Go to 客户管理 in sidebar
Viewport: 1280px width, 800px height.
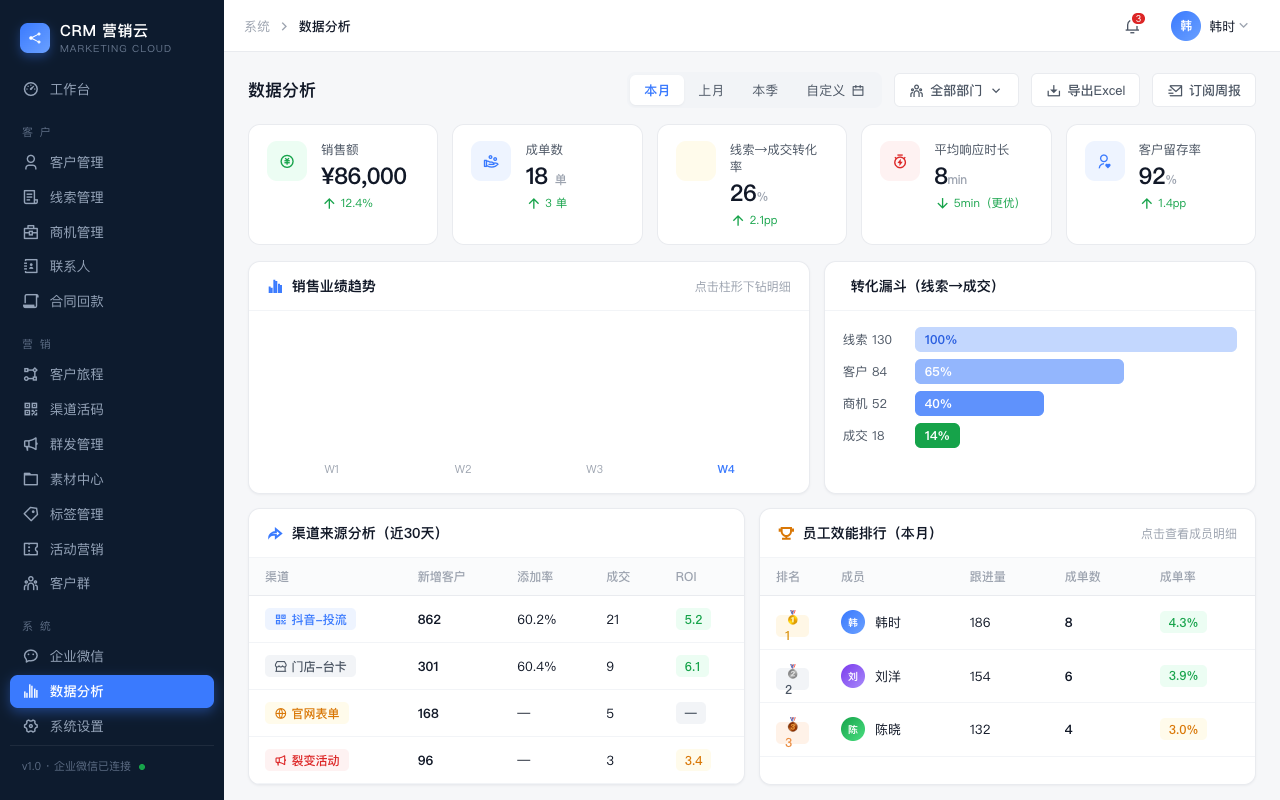pyautogui.click(x=112, y=162)
